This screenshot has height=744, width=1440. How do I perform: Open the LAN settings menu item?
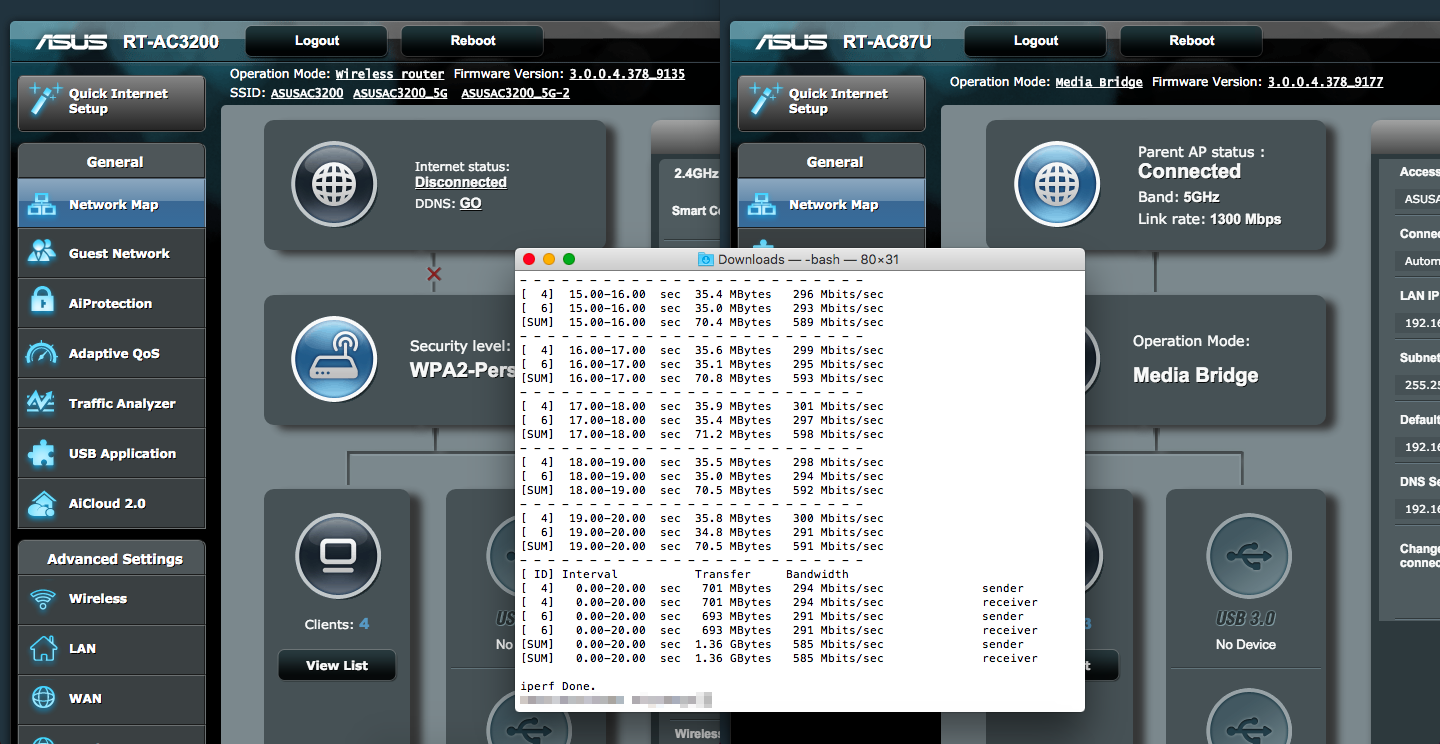[x=82, y=649]
